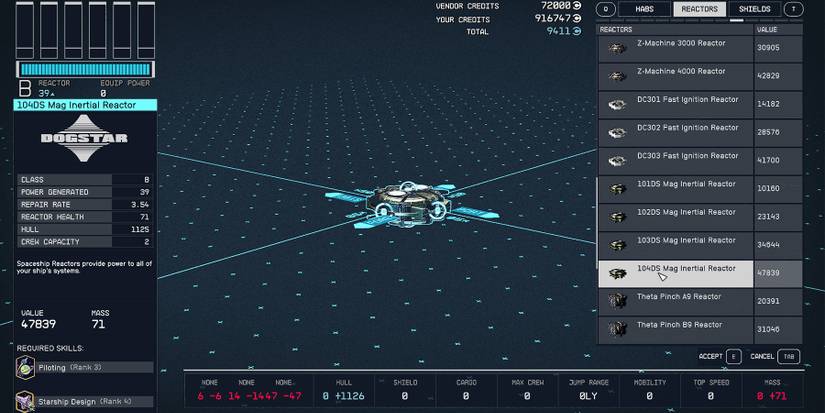Click the Reactors column header

click(675, 29)
